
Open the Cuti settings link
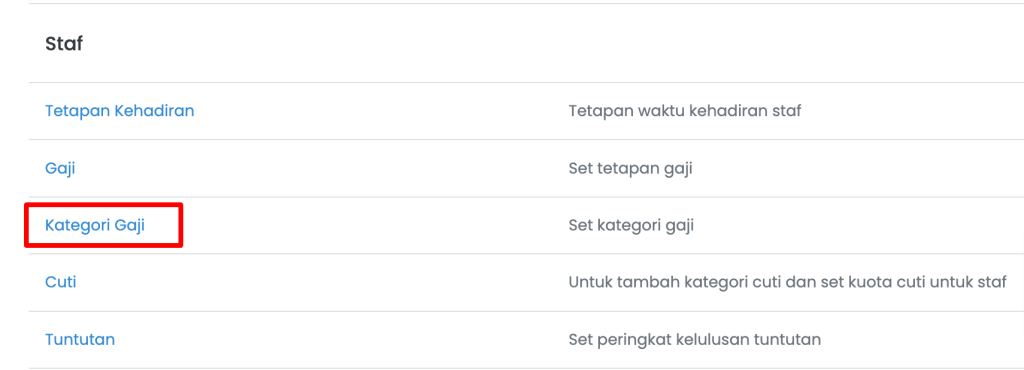[61, 283]
